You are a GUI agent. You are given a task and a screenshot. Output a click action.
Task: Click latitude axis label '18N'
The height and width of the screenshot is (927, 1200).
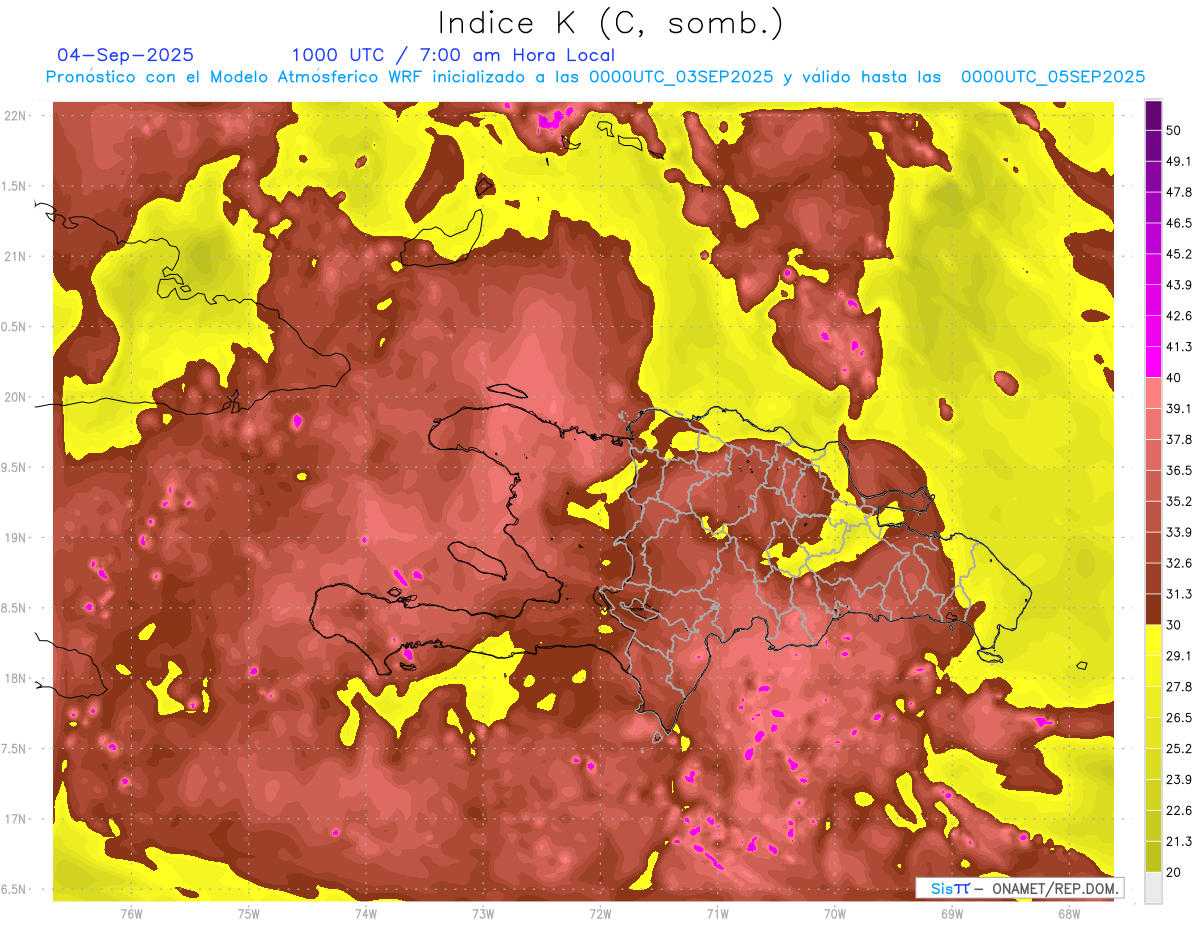[x=15, y=678]
